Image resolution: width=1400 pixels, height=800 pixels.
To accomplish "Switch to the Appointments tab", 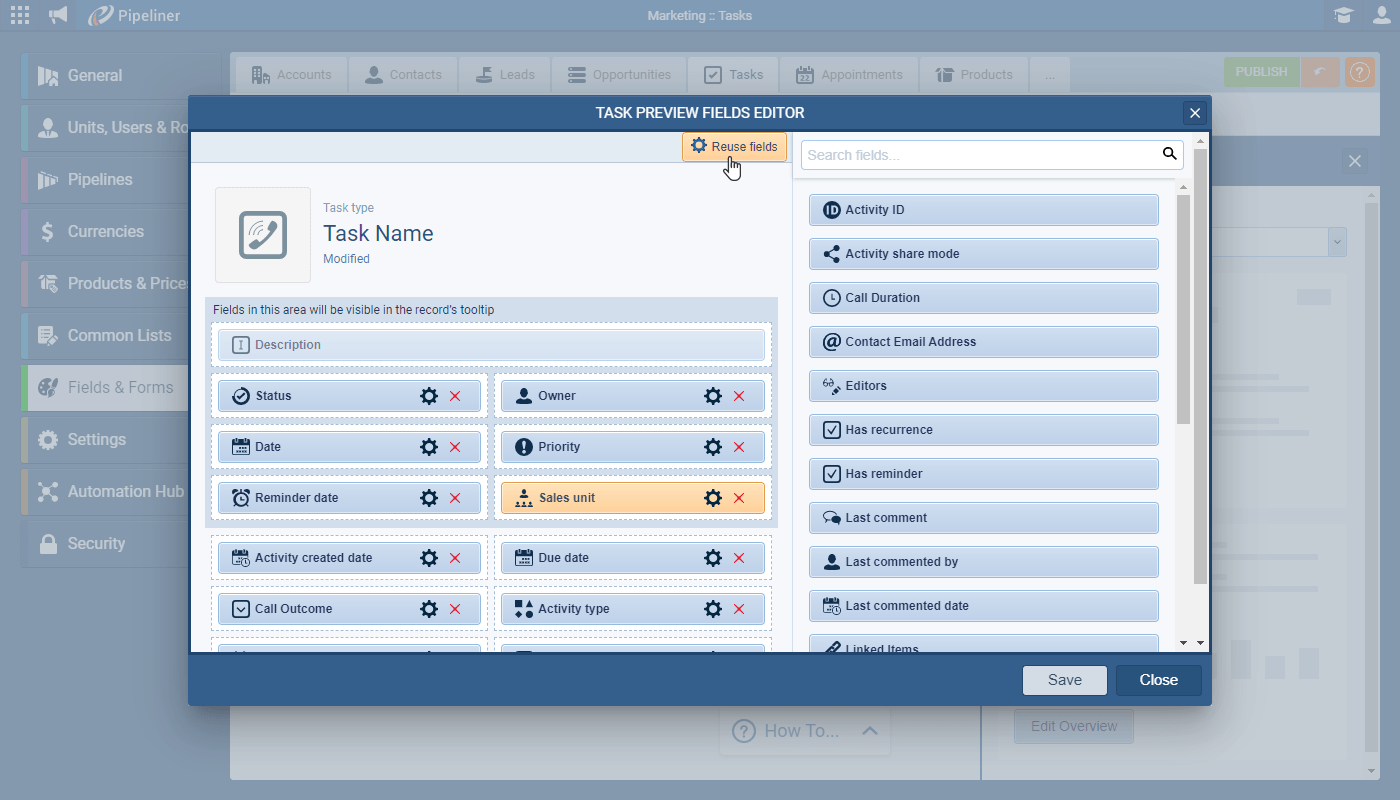I will pos(849,74).
